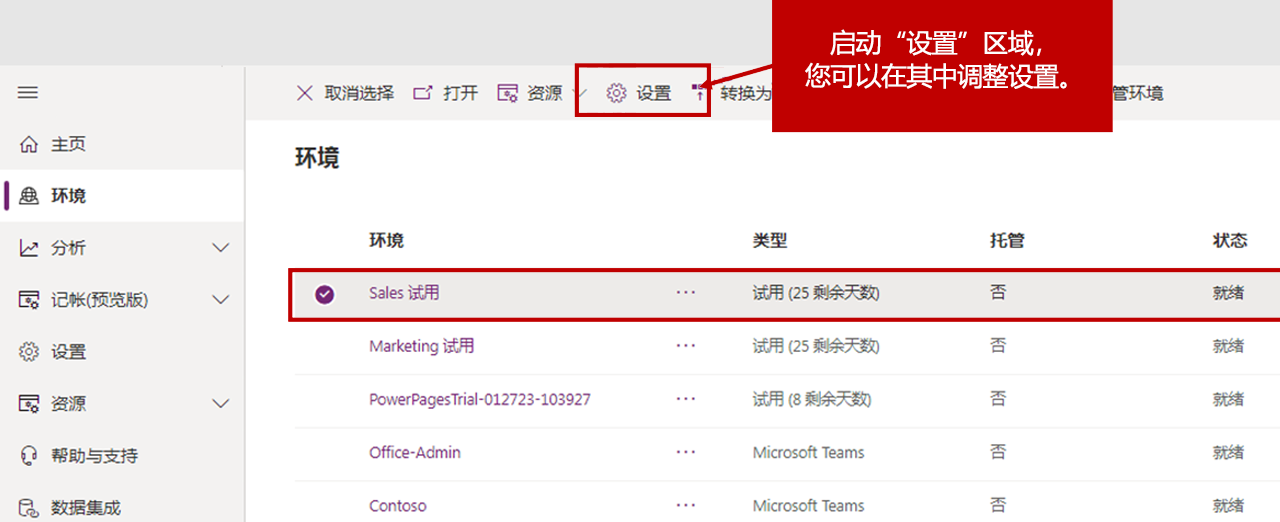The width and height of the screenshot is (1280, 522).
Task: Open the Office-Admin environment link
Action: 415,452
